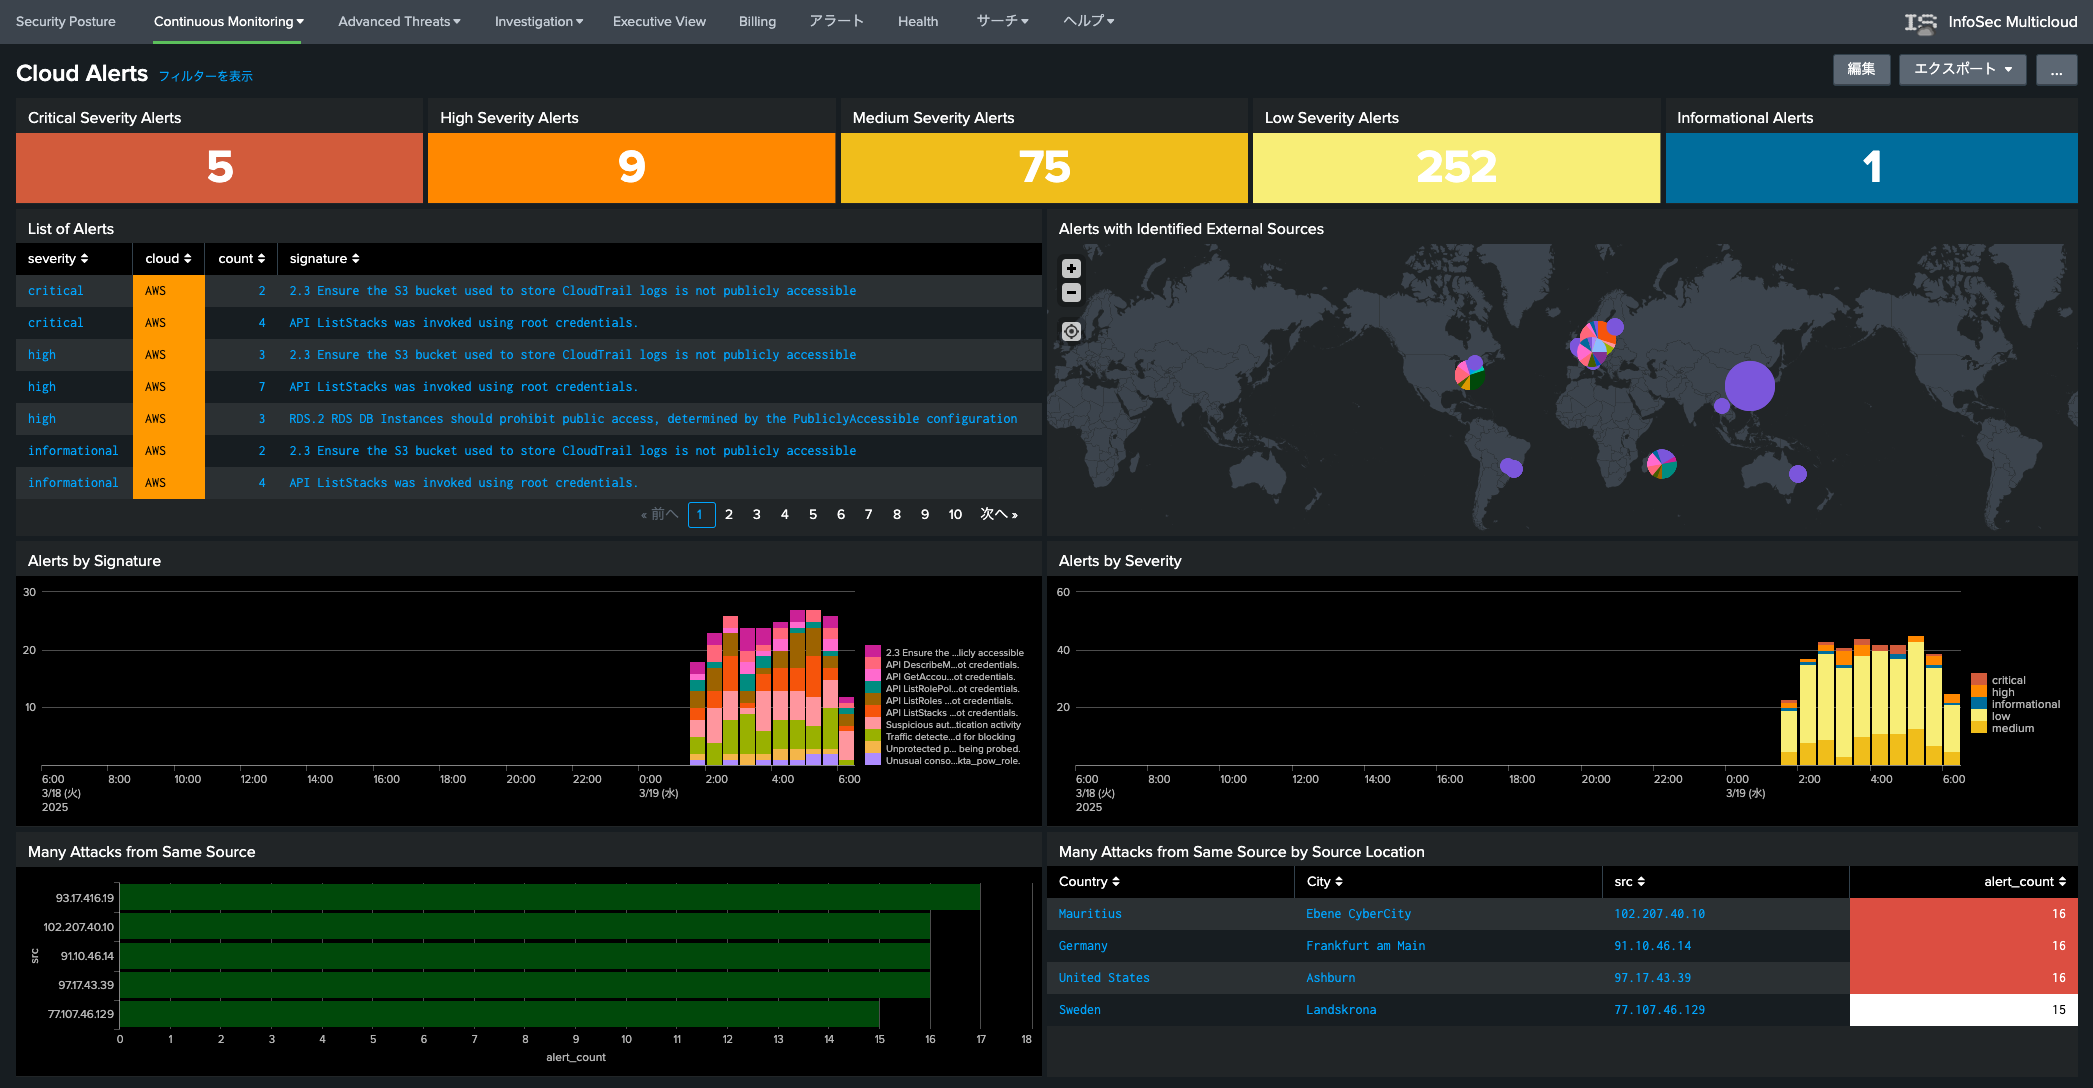Screen dimensions: 2093x1088
Task: Open the エクスポート export dropdown
Action: pyautogui.click(x=1962, y=69)
